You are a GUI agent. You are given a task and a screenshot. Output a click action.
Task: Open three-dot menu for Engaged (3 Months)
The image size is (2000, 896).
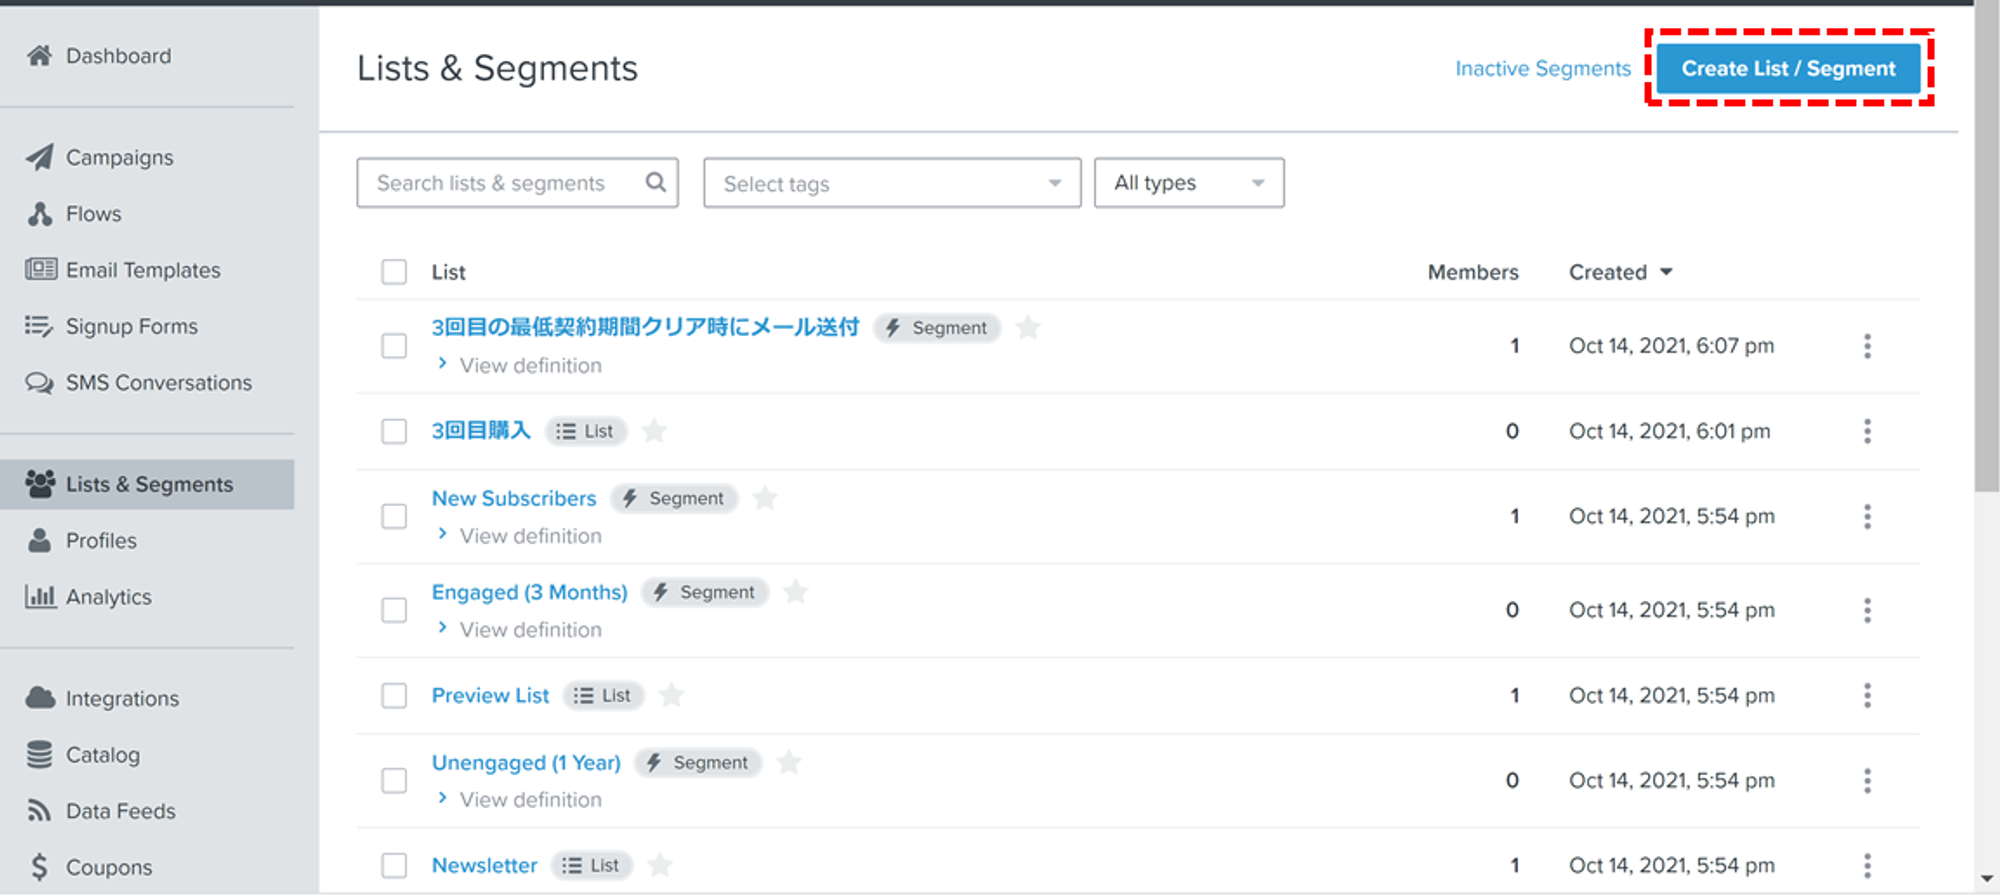[x=1866, y=610]
